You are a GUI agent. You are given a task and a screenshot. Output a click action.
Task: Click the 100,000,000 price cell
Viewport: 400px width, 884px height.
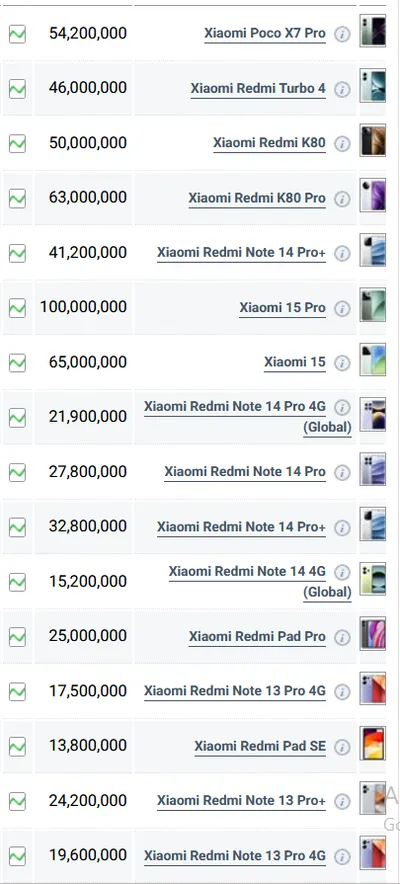click(x=83, y=307)
